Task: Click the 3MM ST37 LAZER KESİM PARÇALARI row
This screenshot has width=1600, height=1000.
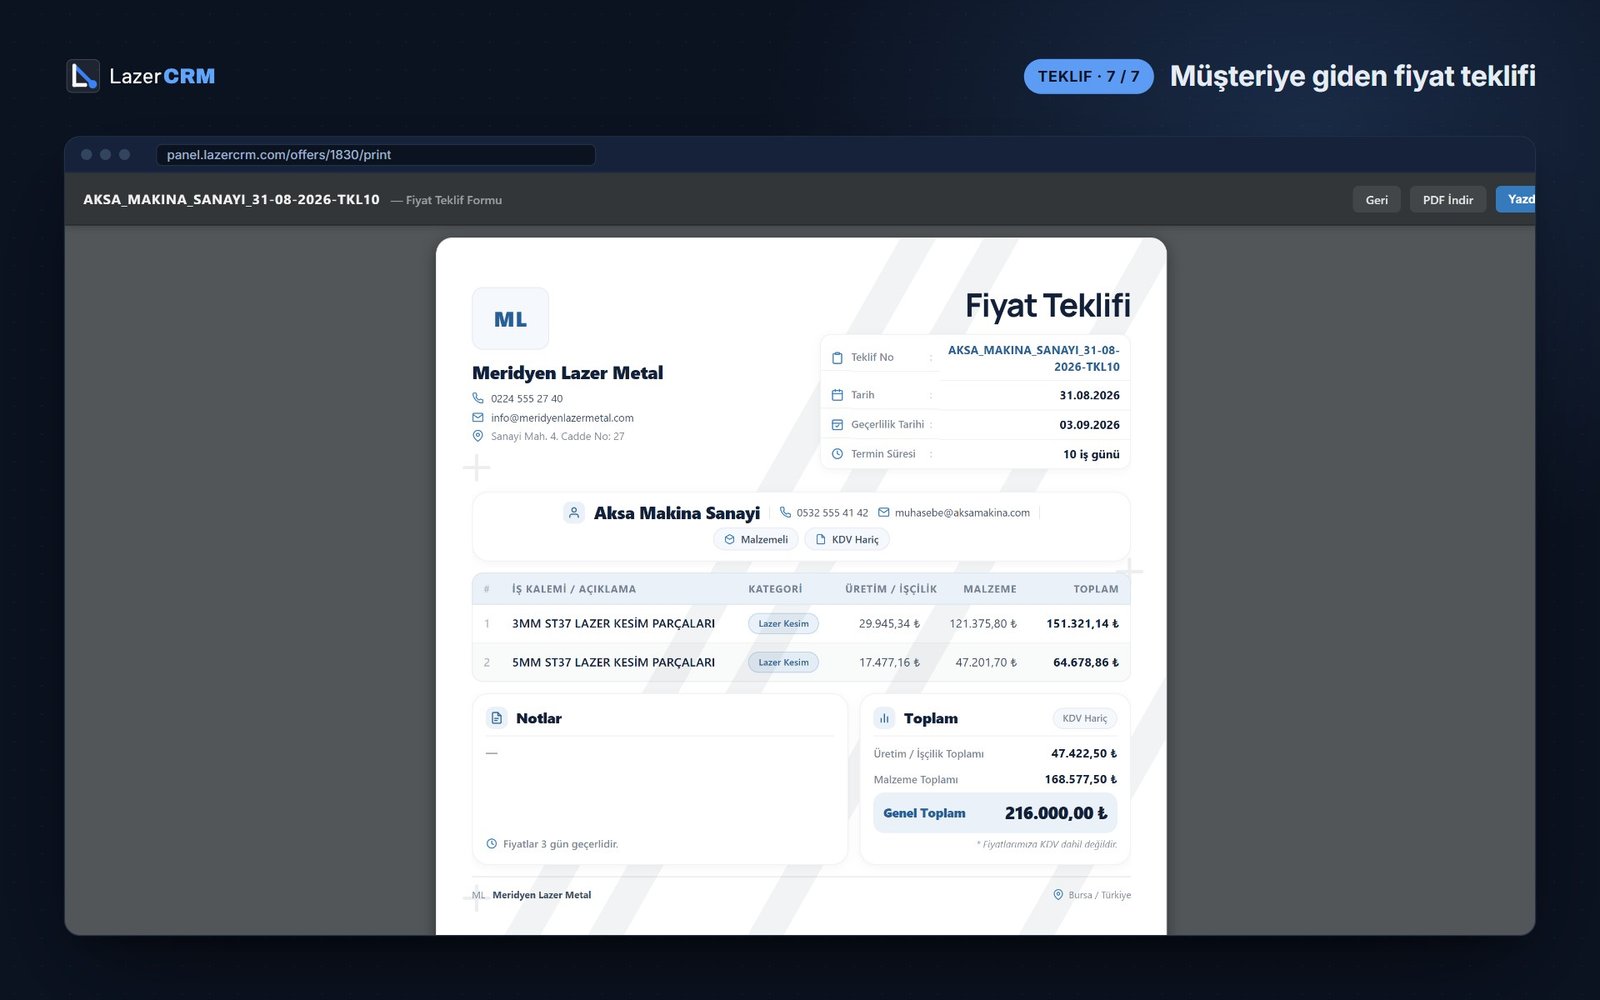Action: pos(801,623)
